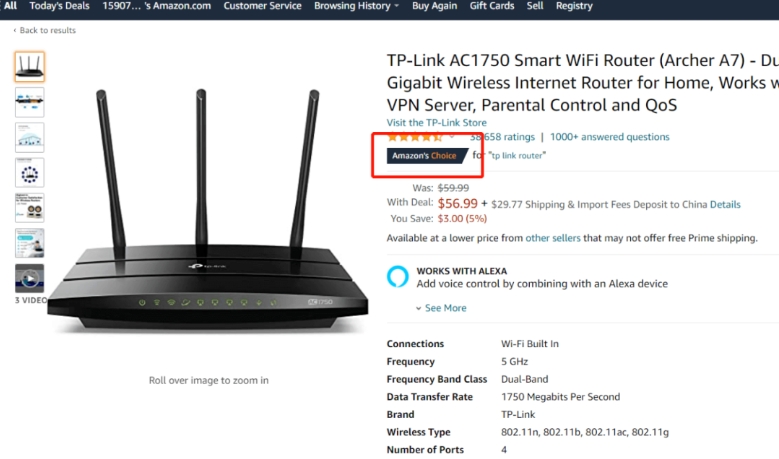The image size is (779, 459).
Task: Open 1000+ answered questions link
Action: click(x=610, y=137)
